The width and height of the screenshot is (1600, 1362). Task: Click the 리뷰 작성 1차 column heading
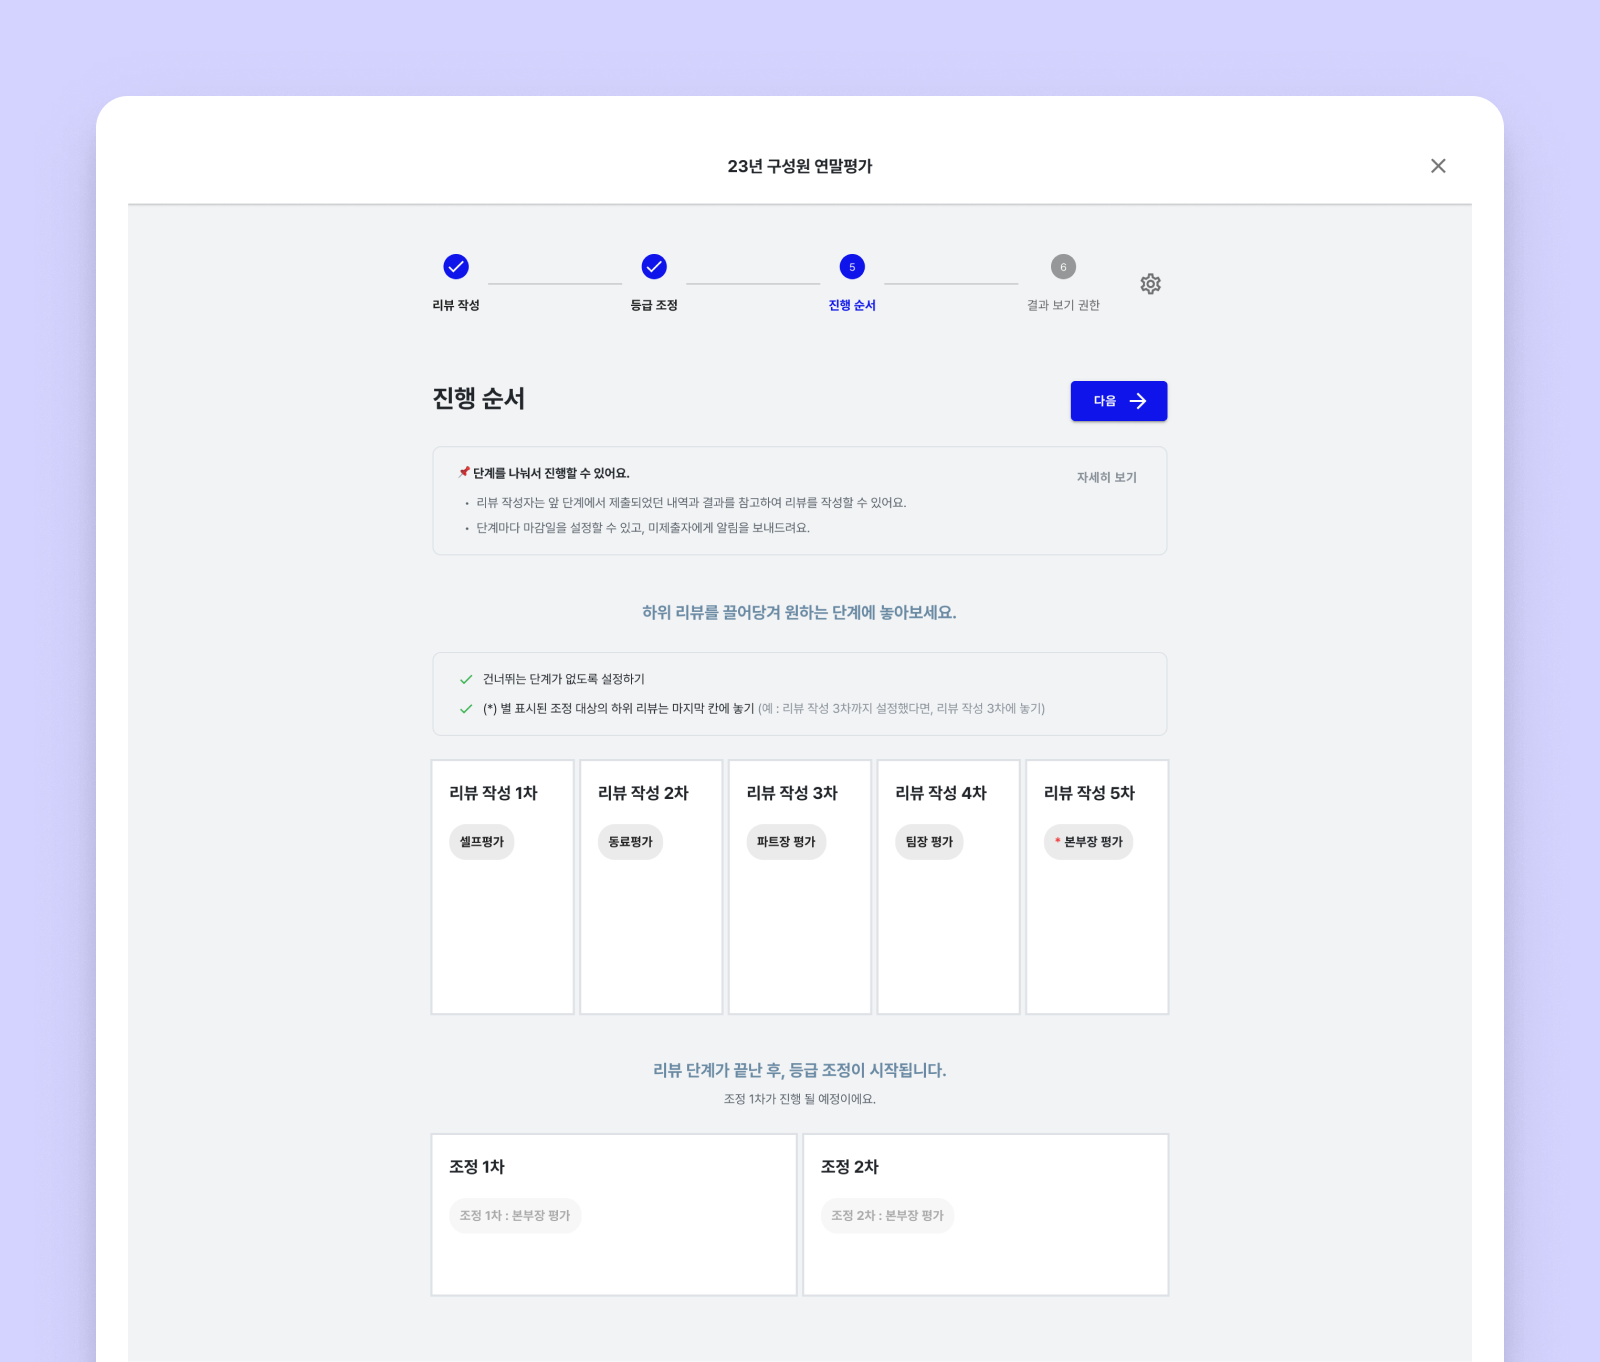click(x=493, y=793)
